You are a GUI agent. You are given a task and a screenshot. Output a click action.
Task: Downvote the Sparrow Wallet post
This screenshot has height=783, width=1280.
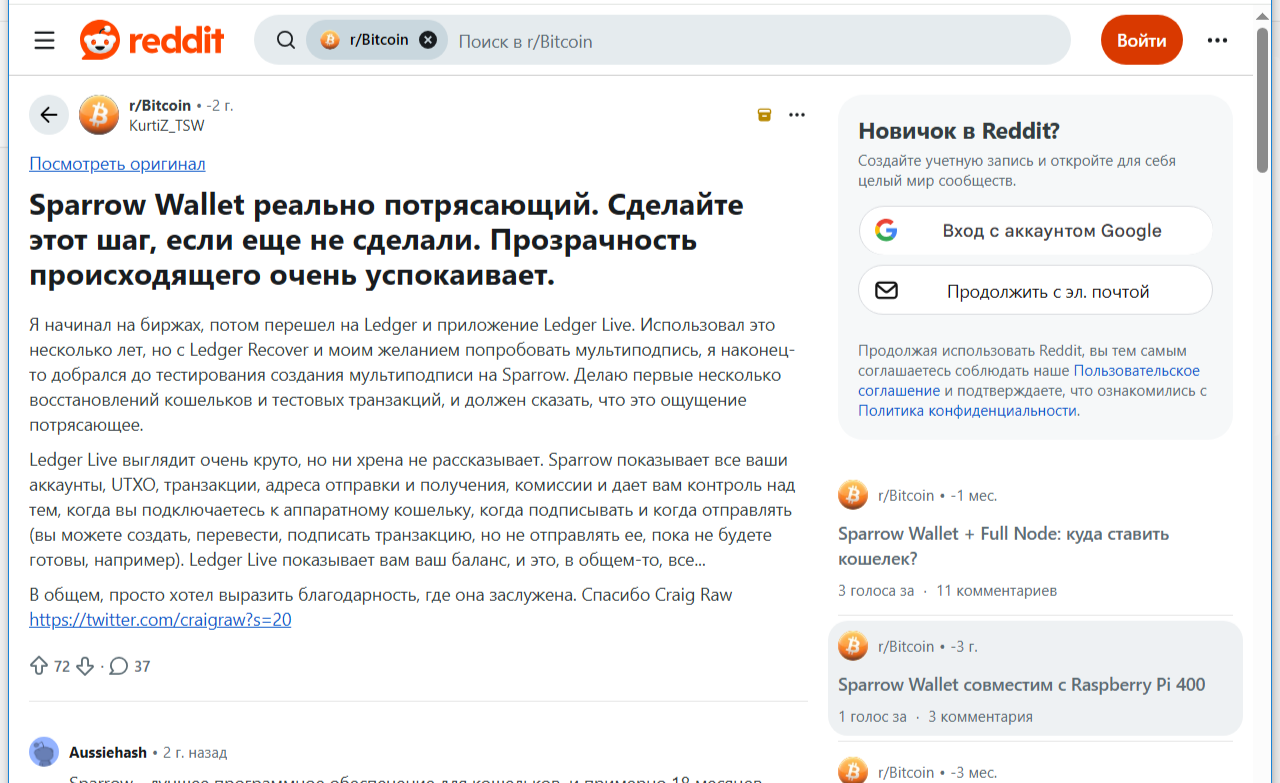(x=84, y=665)
